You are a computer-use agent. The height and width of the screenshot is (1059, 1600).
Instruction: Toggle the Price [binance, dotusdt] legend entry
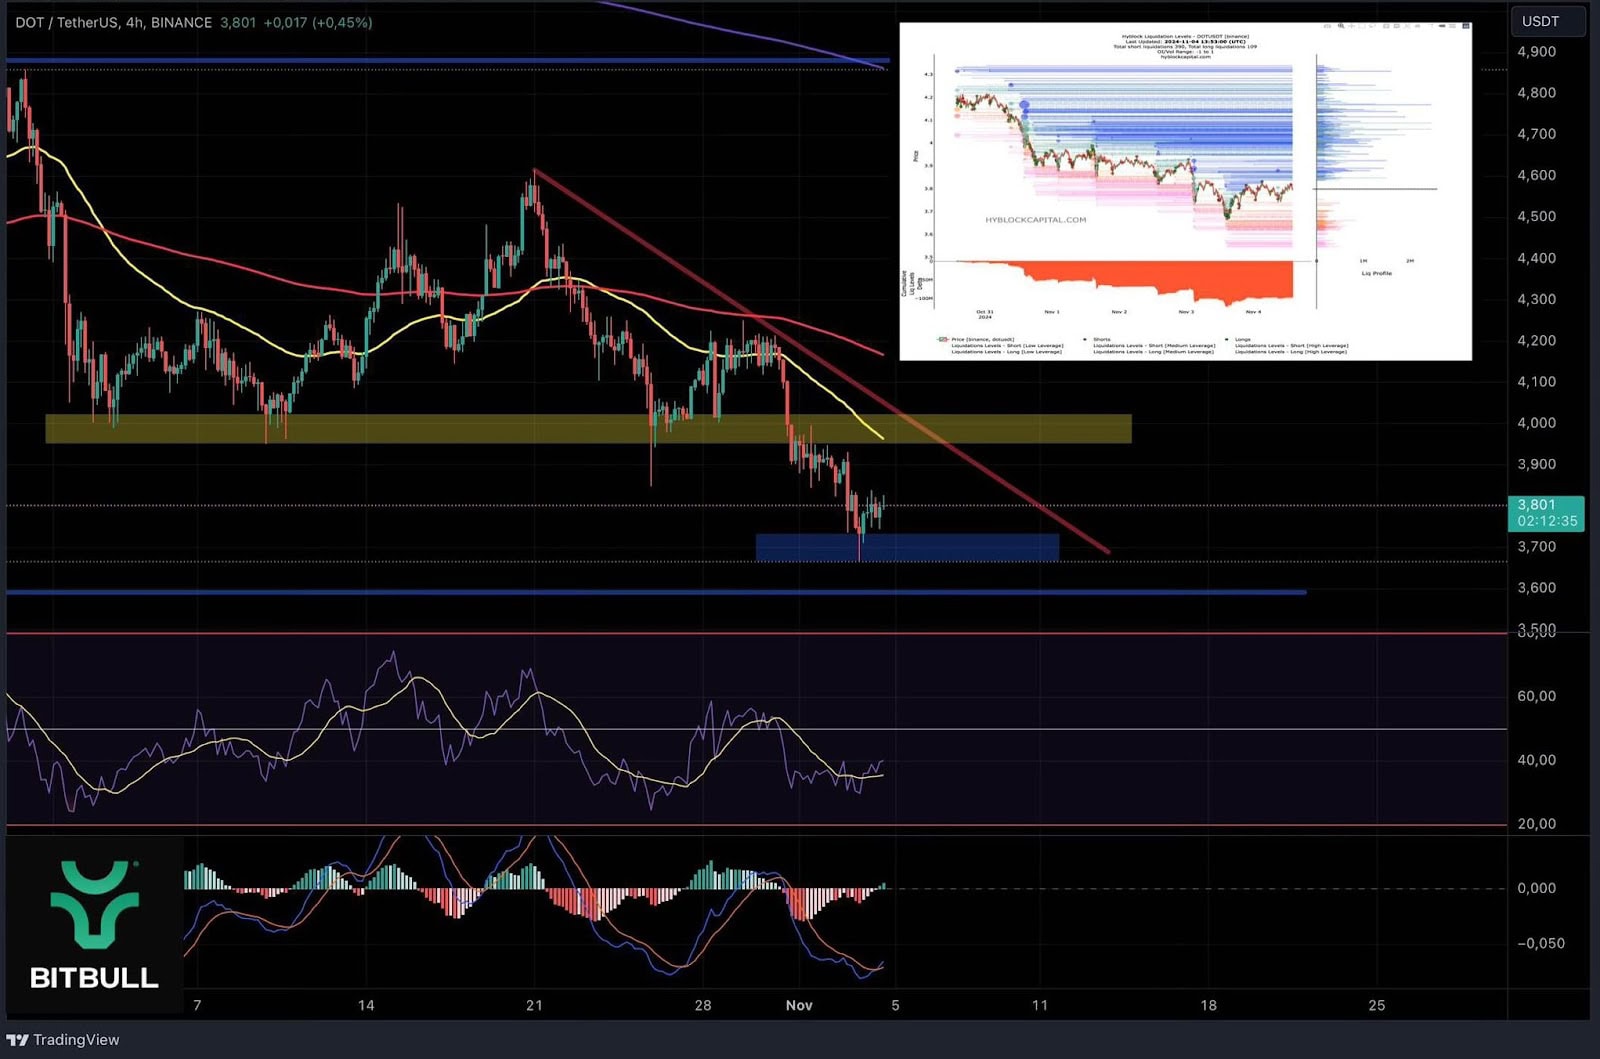[x=980, y=339]
